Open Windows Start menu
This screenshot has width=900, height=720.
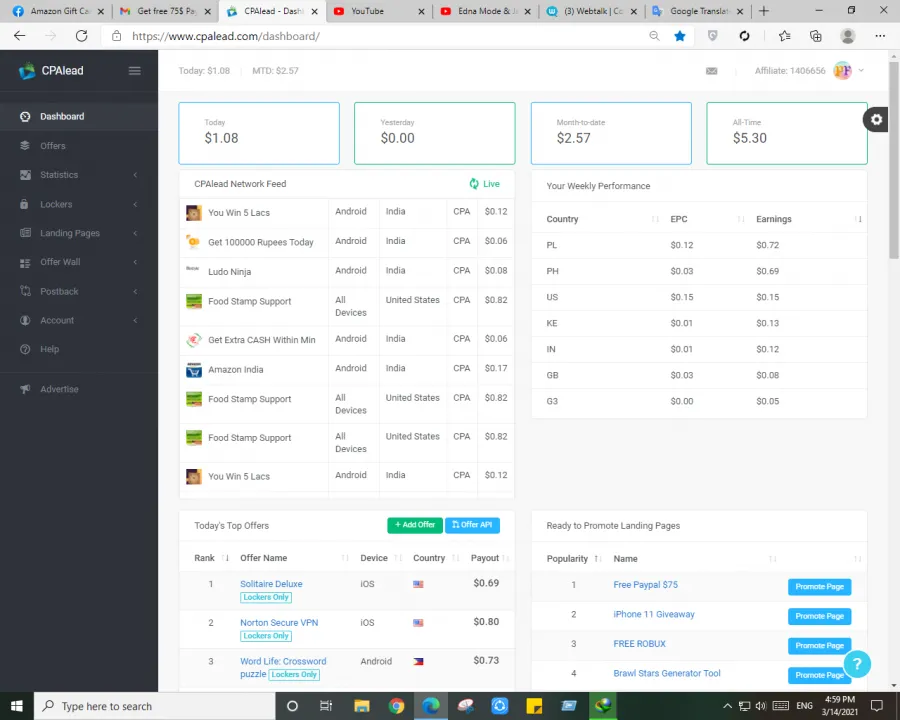point(16,706)
